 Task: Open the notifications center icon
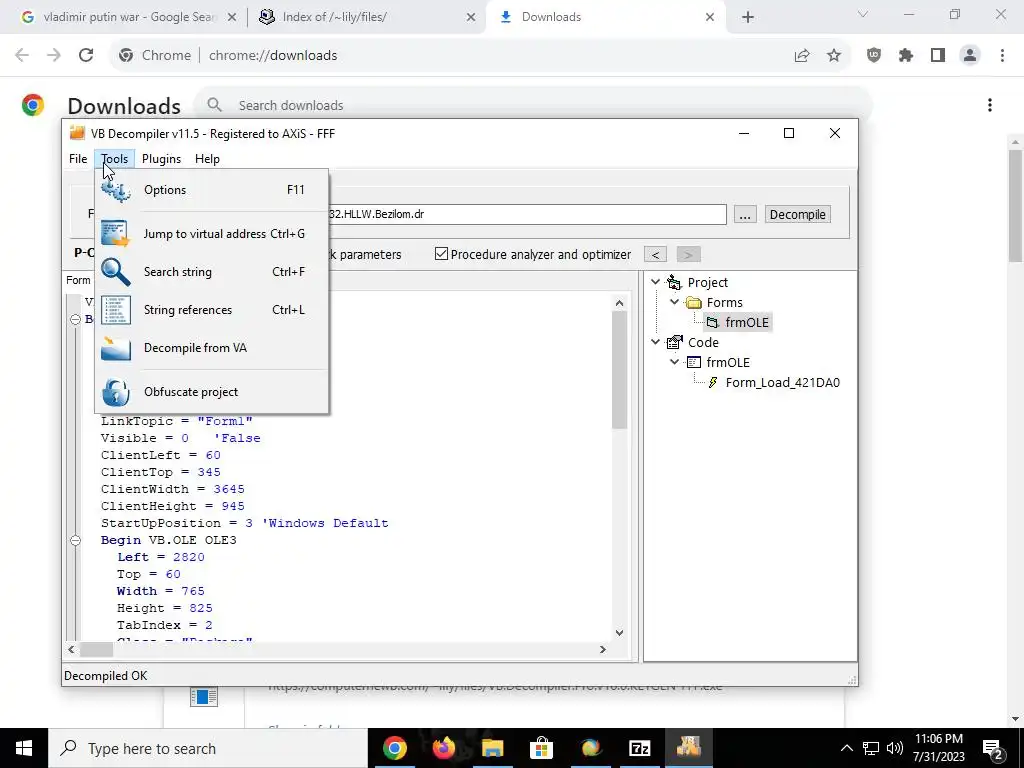tap(993, 748)
